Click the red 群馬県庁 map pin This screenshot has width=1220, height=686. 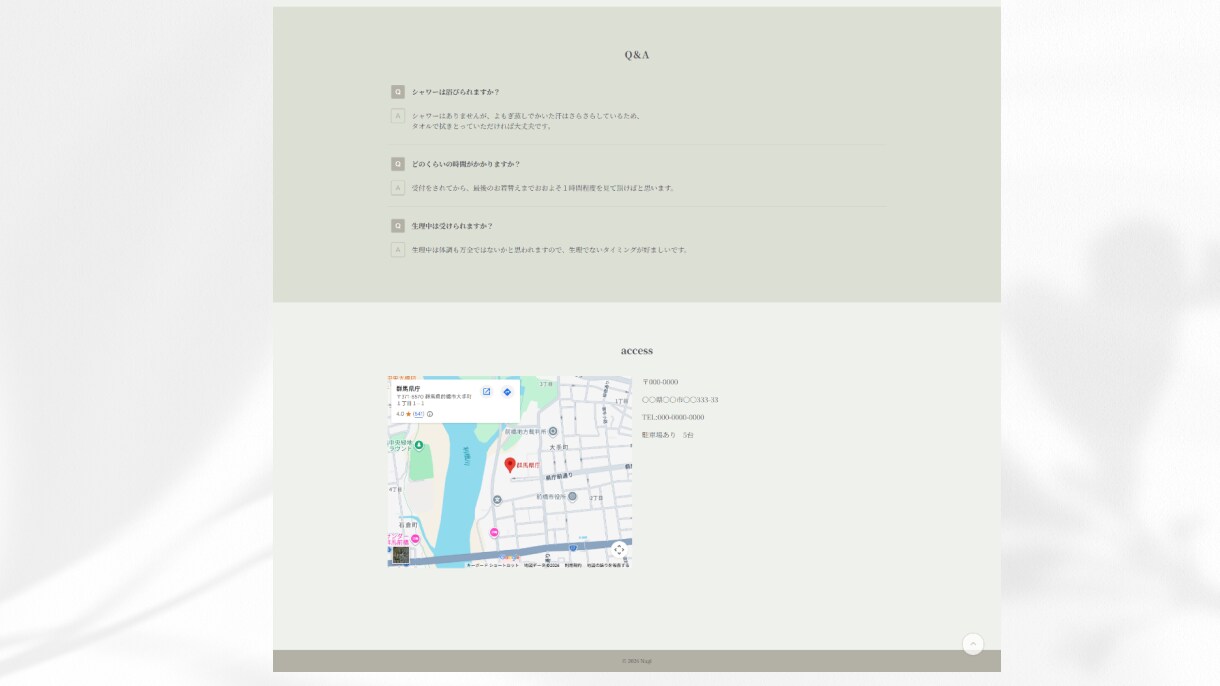(x=510, y=465)
